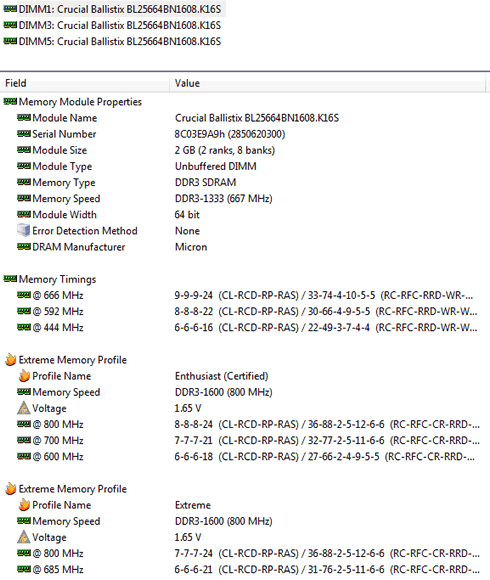The height and width of the screenshot is (580, 490).
Task: Click the DIMM5 memory chip icon
Action: coord(10,40)
